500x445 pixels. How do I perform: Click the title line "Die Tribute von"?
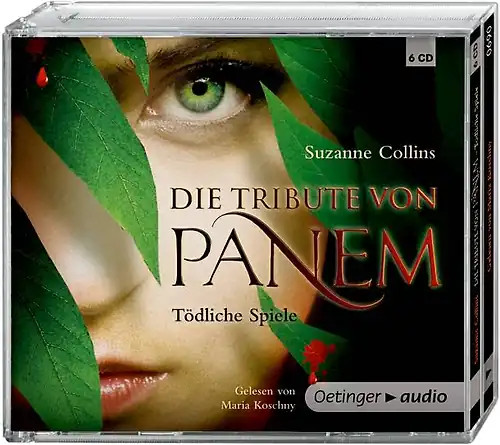point(303,199)
